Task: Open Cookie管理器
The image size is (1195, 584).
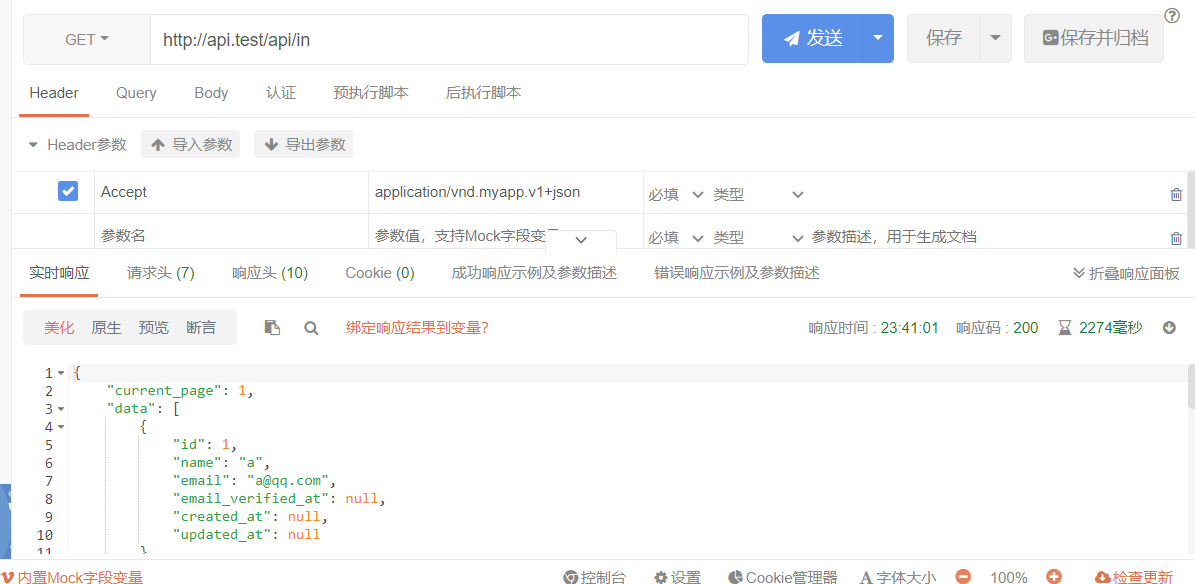Action: pos(783,577)
